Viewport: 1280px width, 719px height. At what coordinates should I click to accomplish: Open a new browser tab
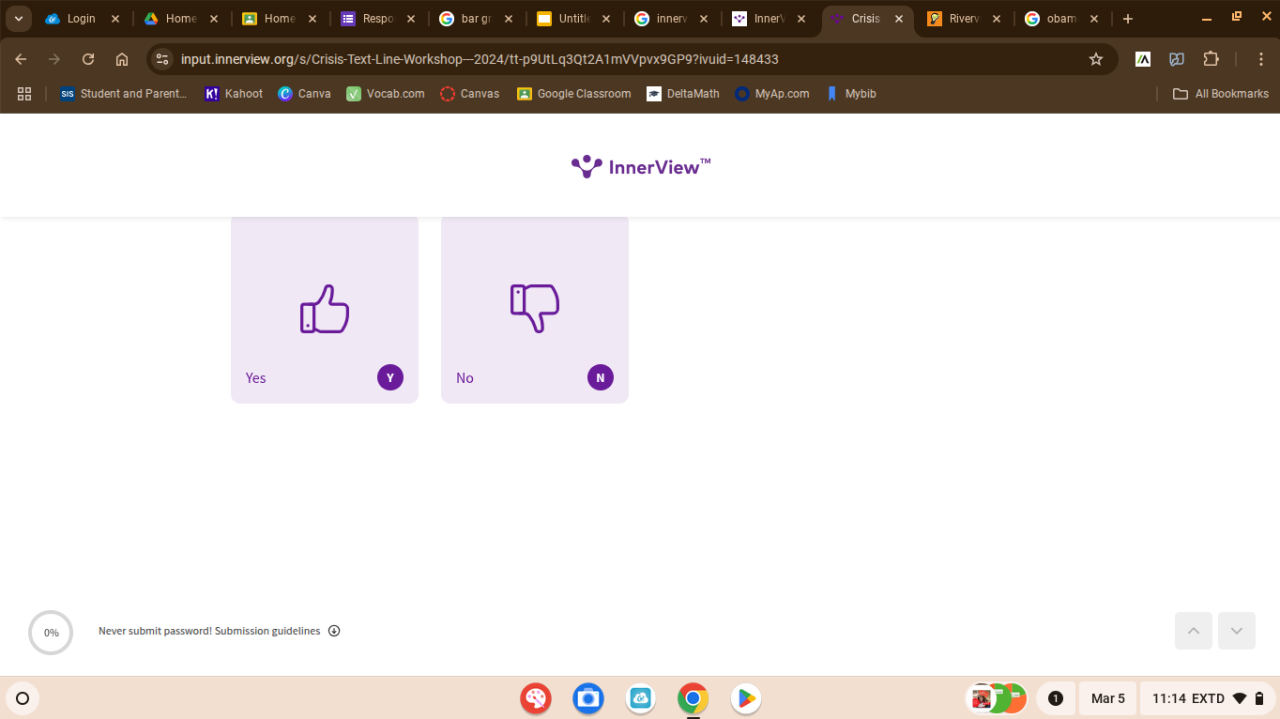pyautogui.click(x=1128, y=19)
